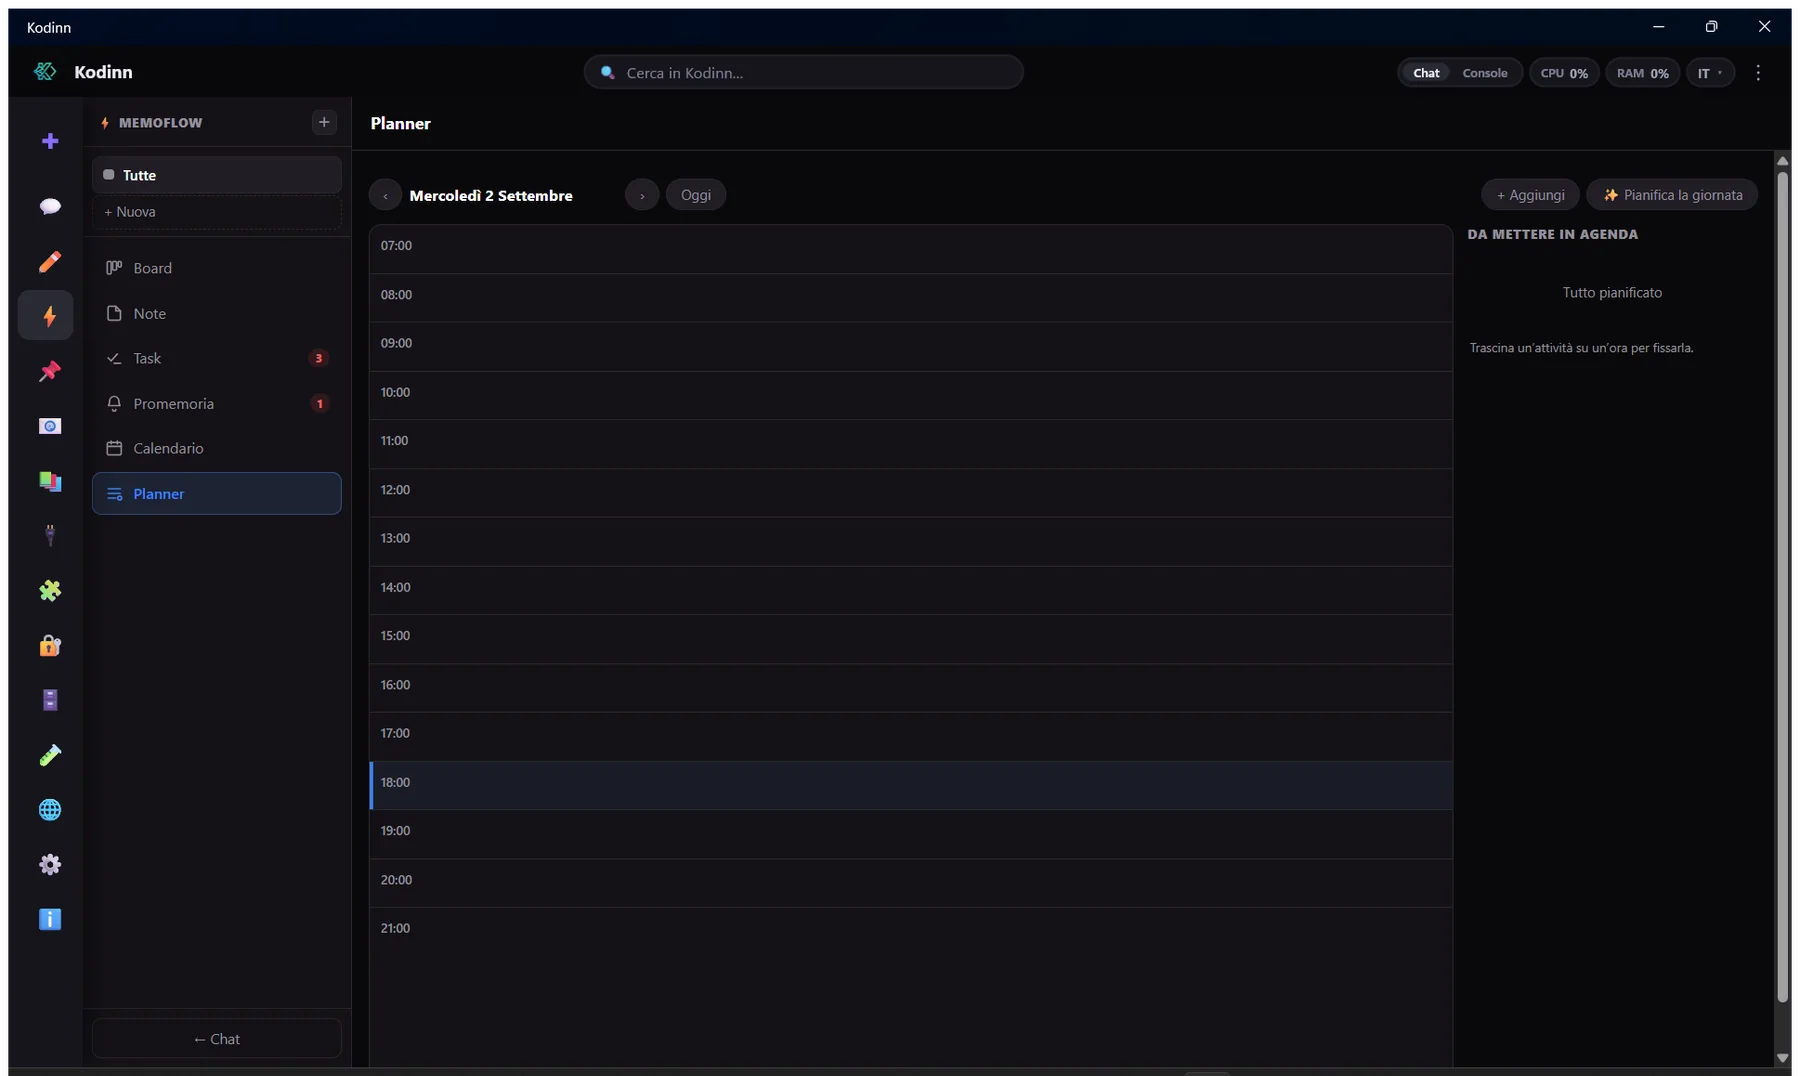The image size is (1800, 1076).
Task: Open the red pushpin icon
Action: [x=50, y=371]
